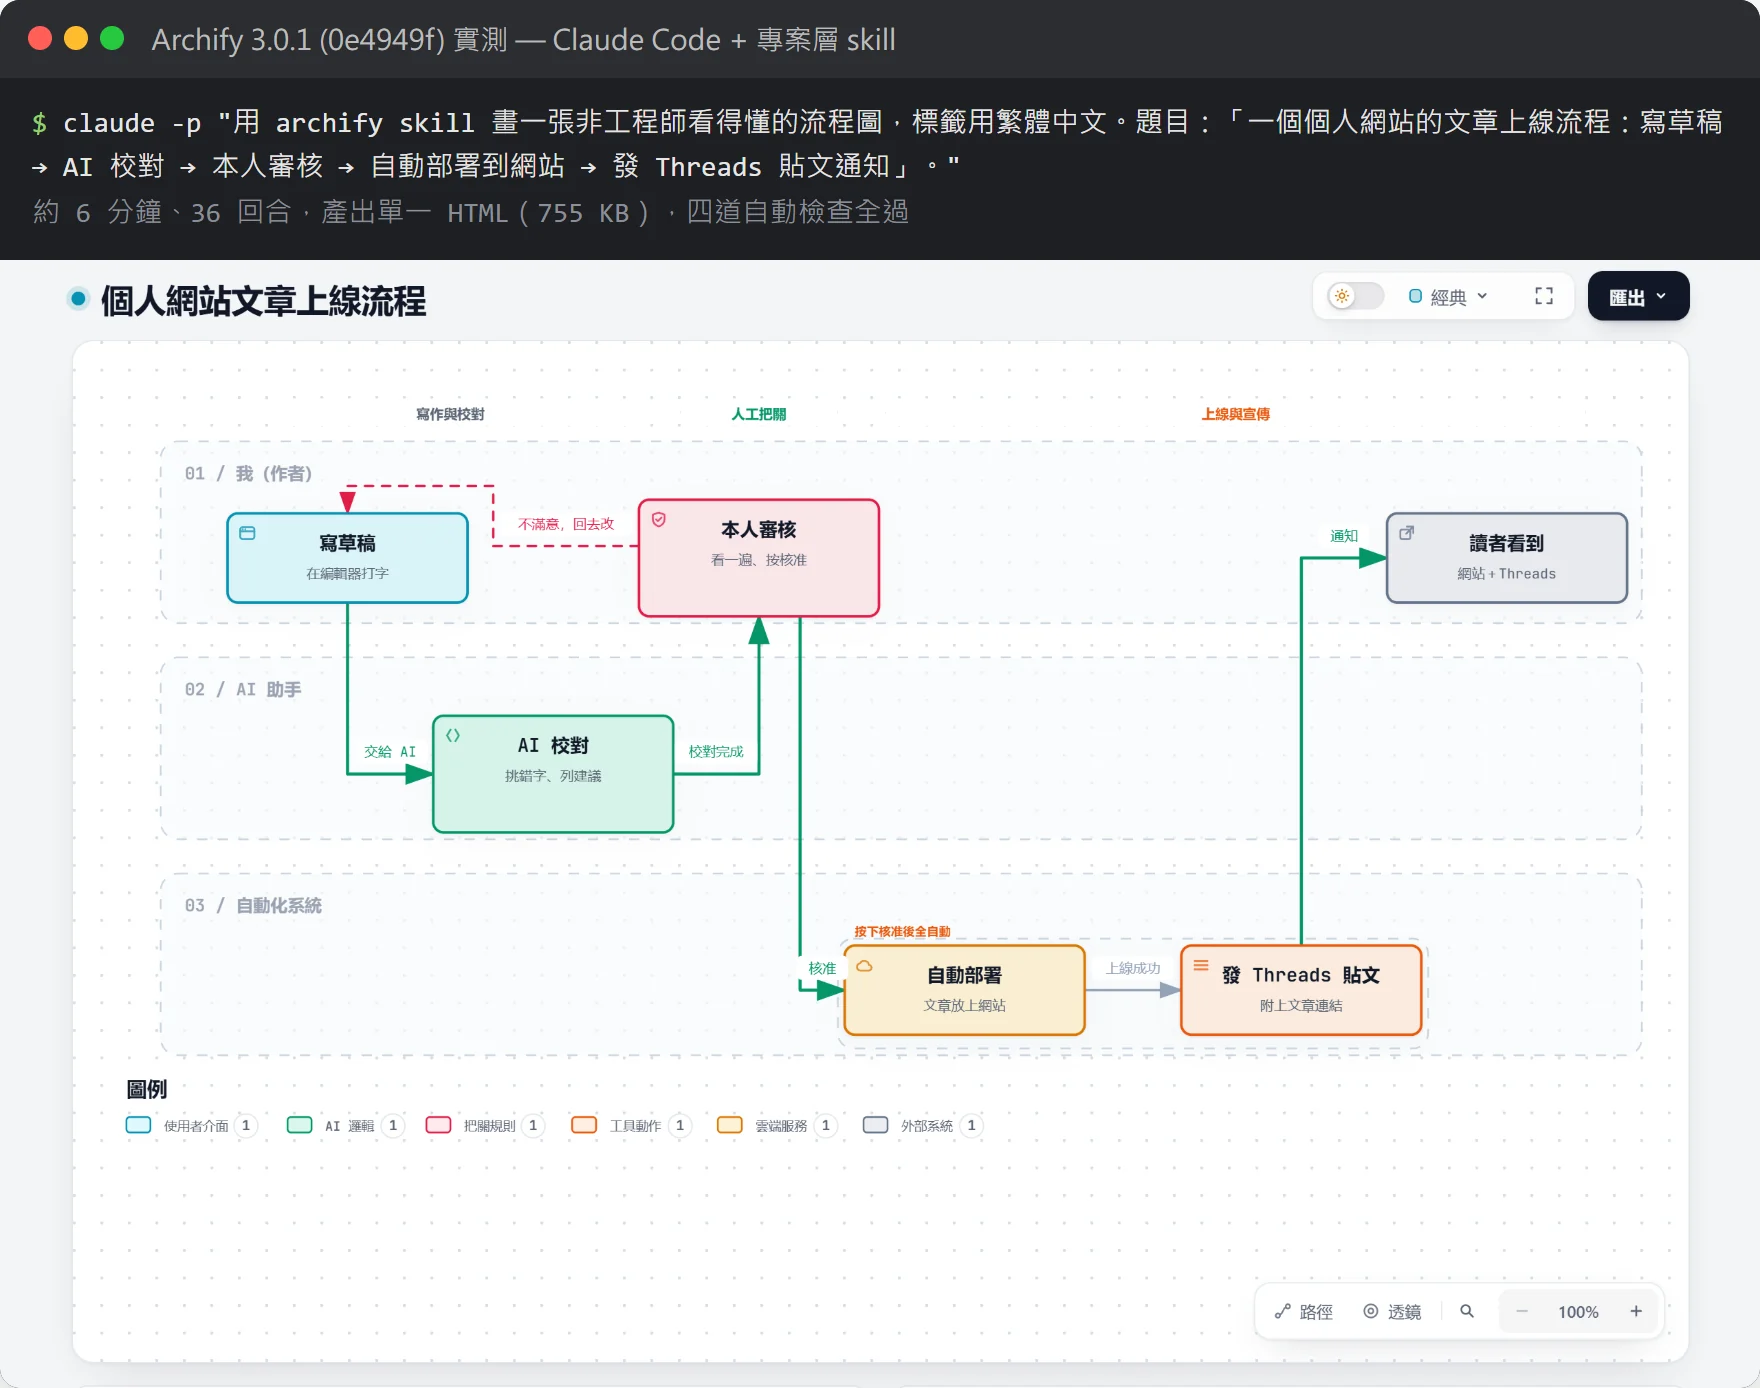This screenshot has height=1388, width=1760.
Task: Toggle the 使用者介面 legend swatch
Action: pyautogui.click(x=138, y=1125)
